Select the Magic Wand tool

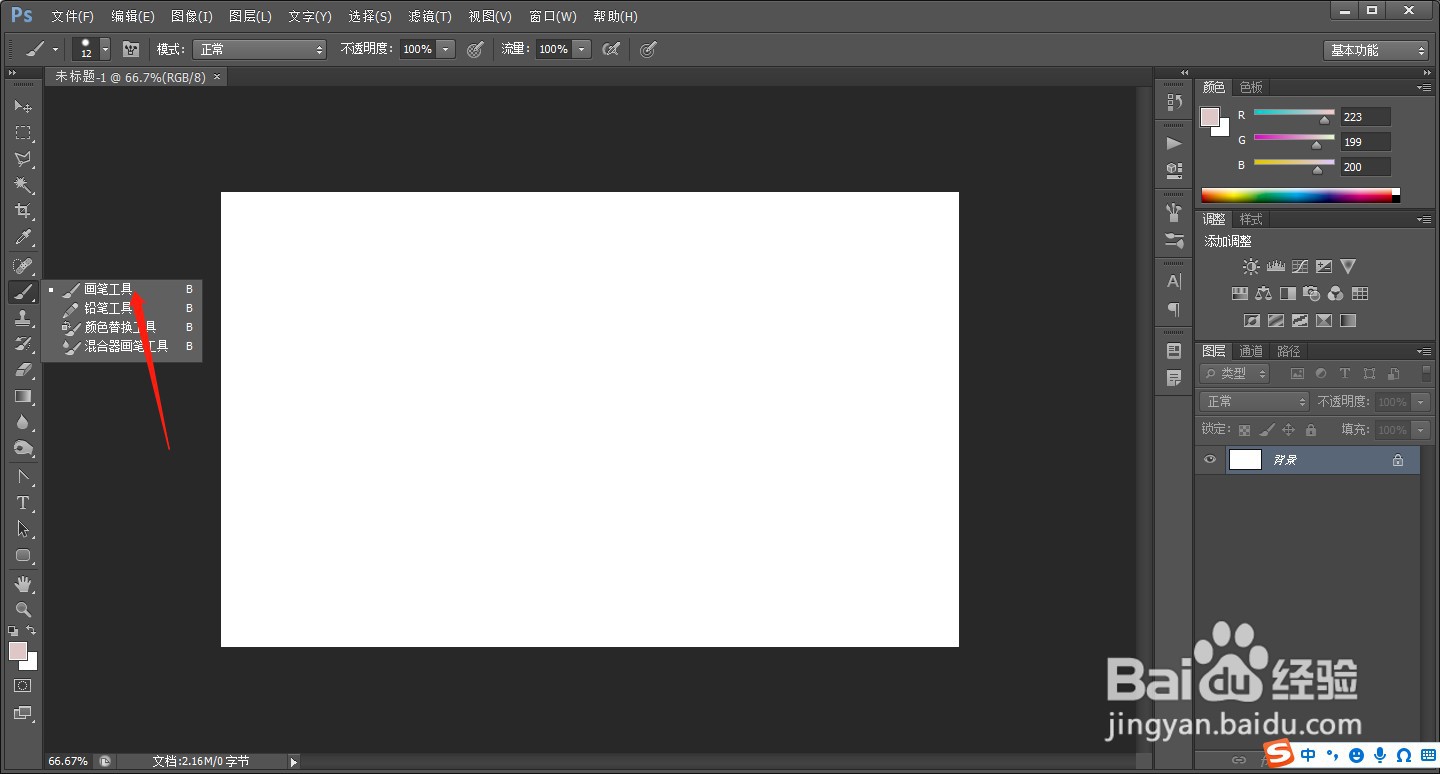point(23,185)
